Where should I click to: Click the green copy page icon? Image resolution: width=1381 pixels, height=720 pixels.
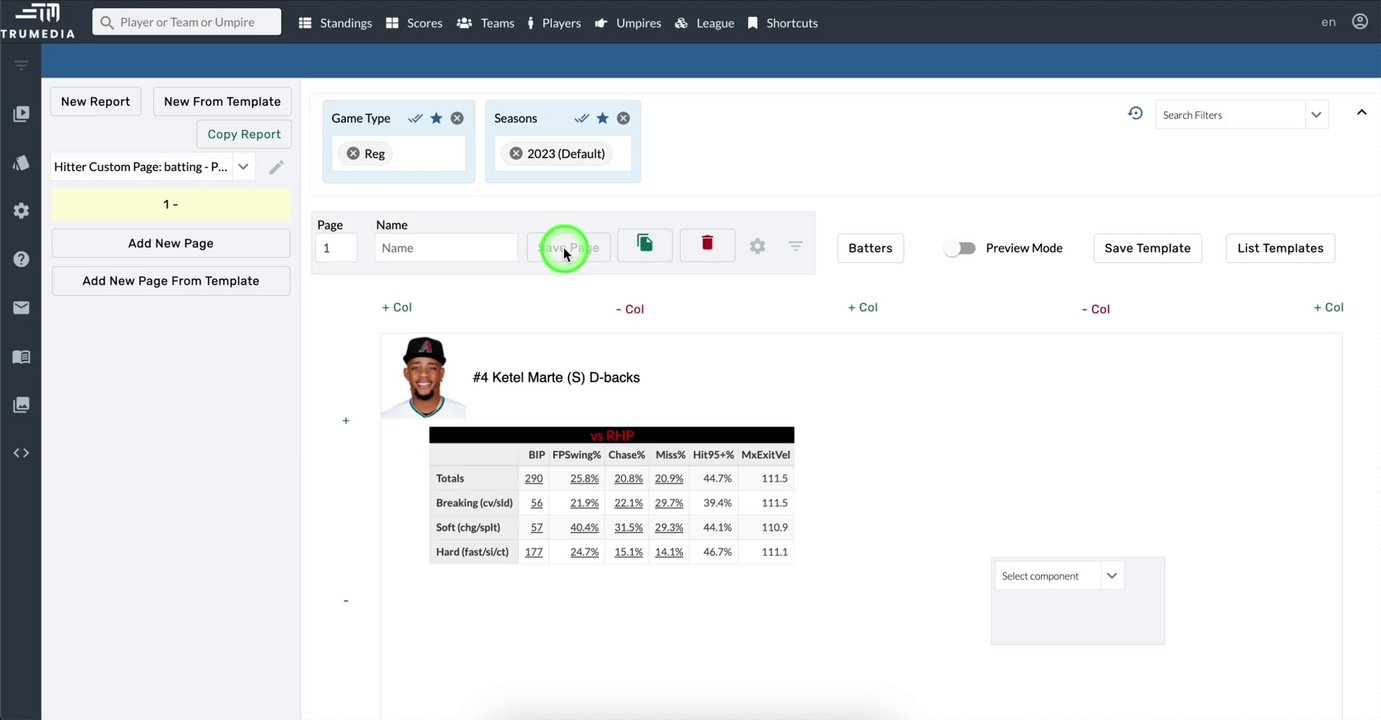coord(645,244)
